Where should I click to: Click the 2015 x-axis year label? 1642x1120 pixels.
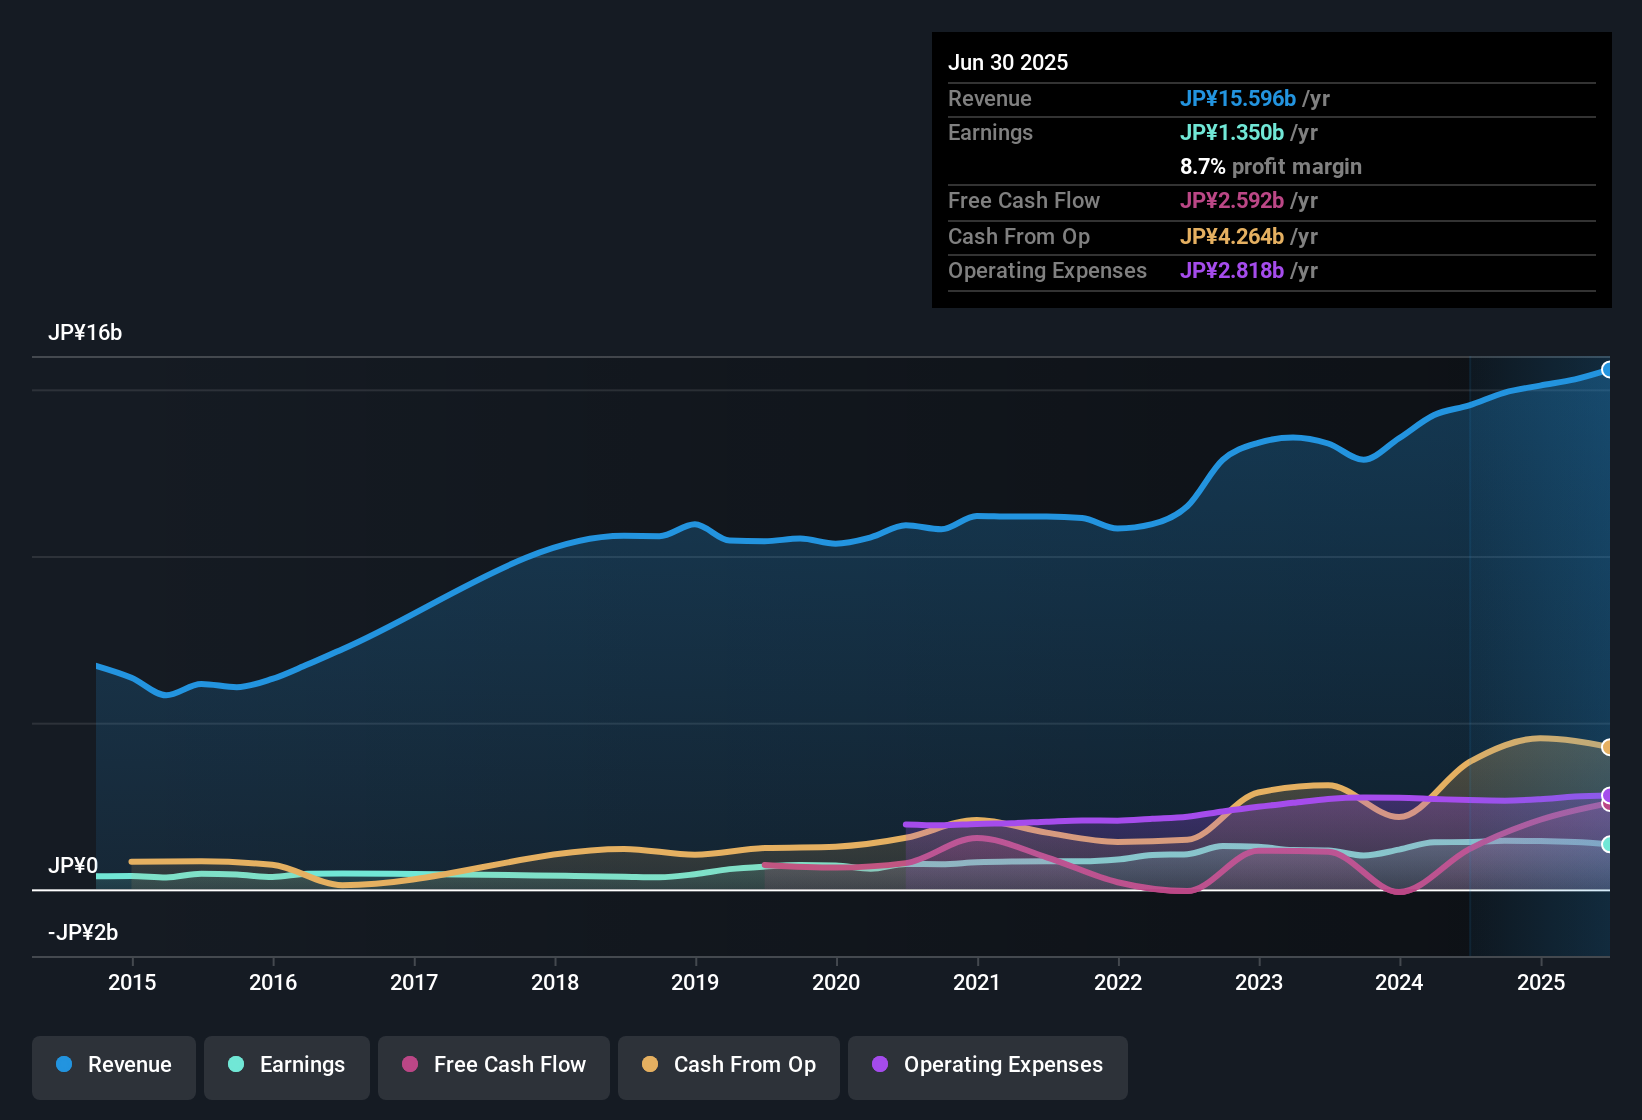coord(132,982)
